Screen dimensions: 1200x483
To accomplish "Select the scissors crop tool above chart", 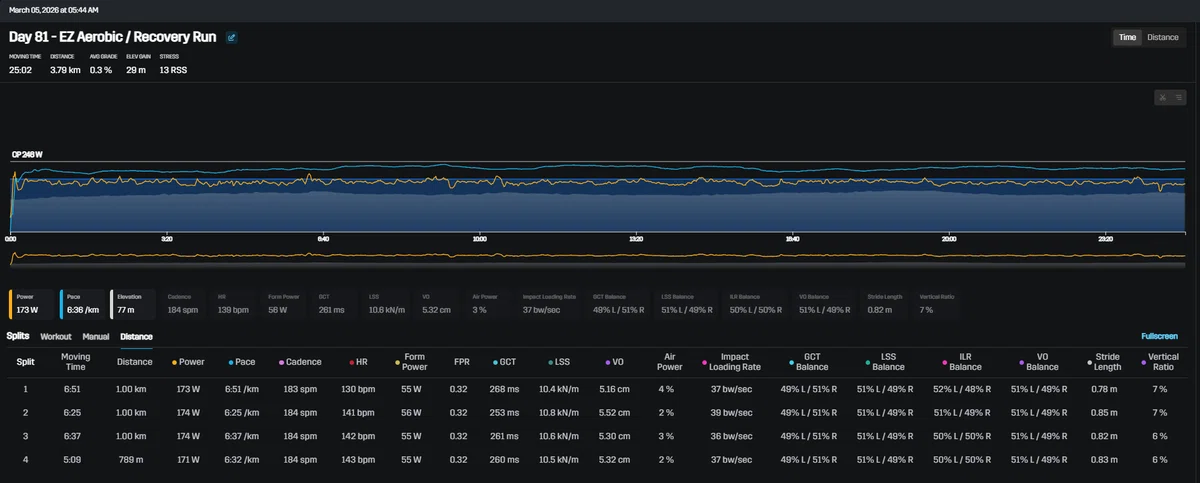I will tap(1163, 97).
